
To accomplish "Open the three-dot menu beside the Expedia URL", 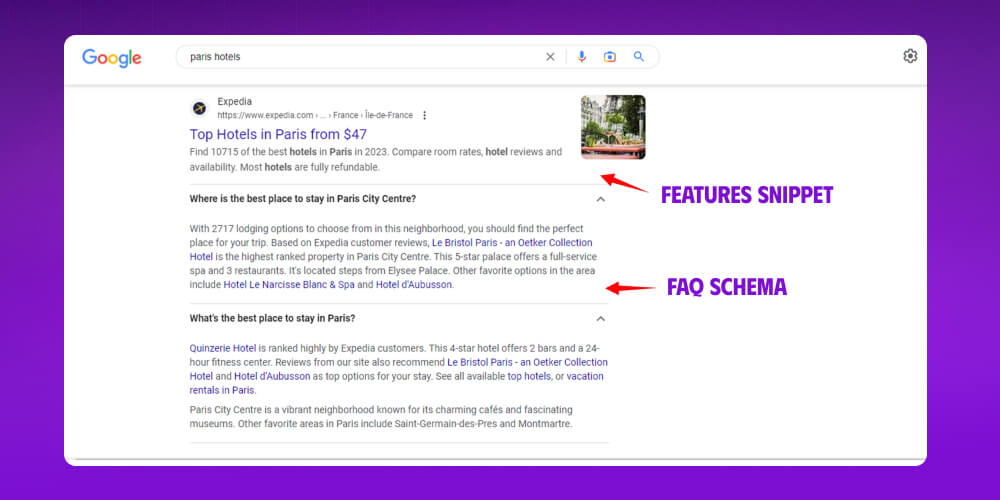I will click(425, 115).
